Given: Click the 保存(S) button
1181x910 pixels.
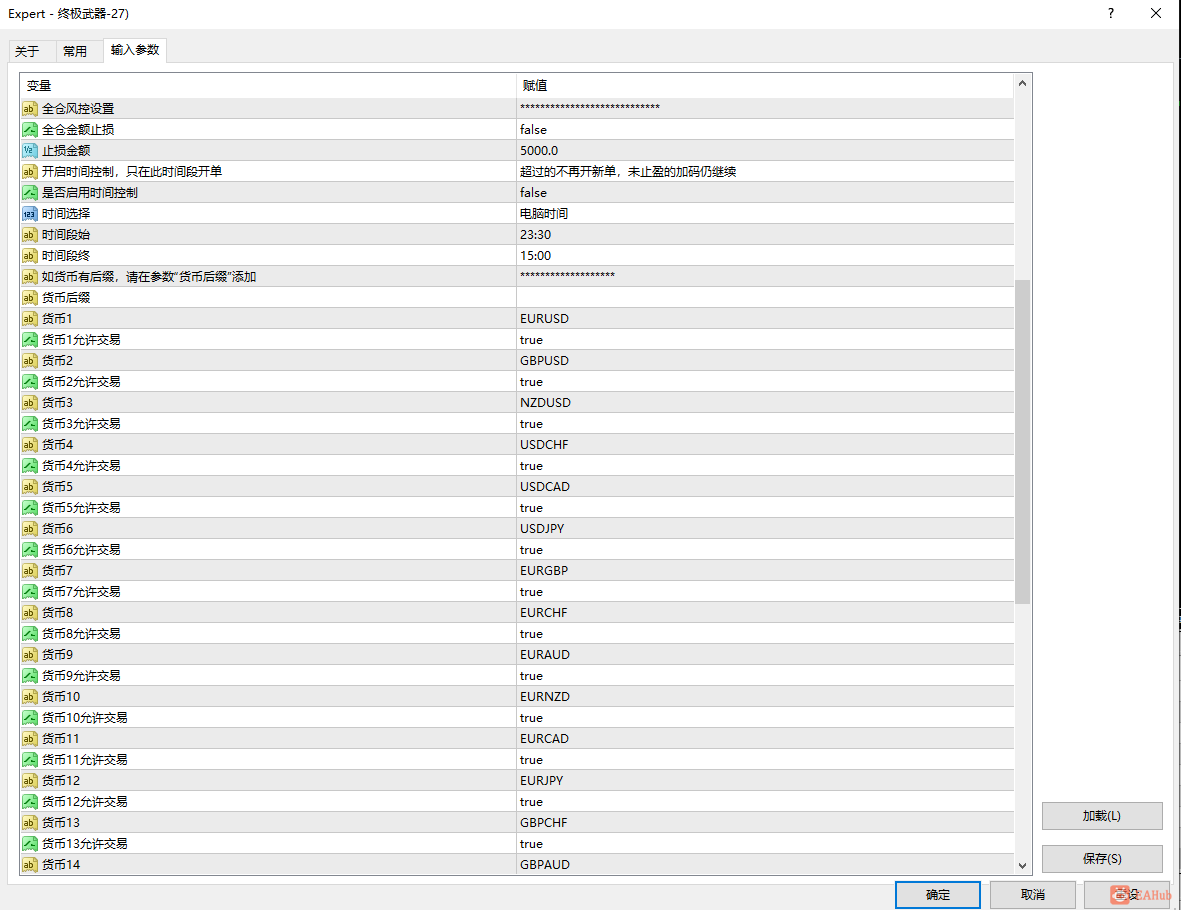Looking at the screenshot, I should [1102, 858].
